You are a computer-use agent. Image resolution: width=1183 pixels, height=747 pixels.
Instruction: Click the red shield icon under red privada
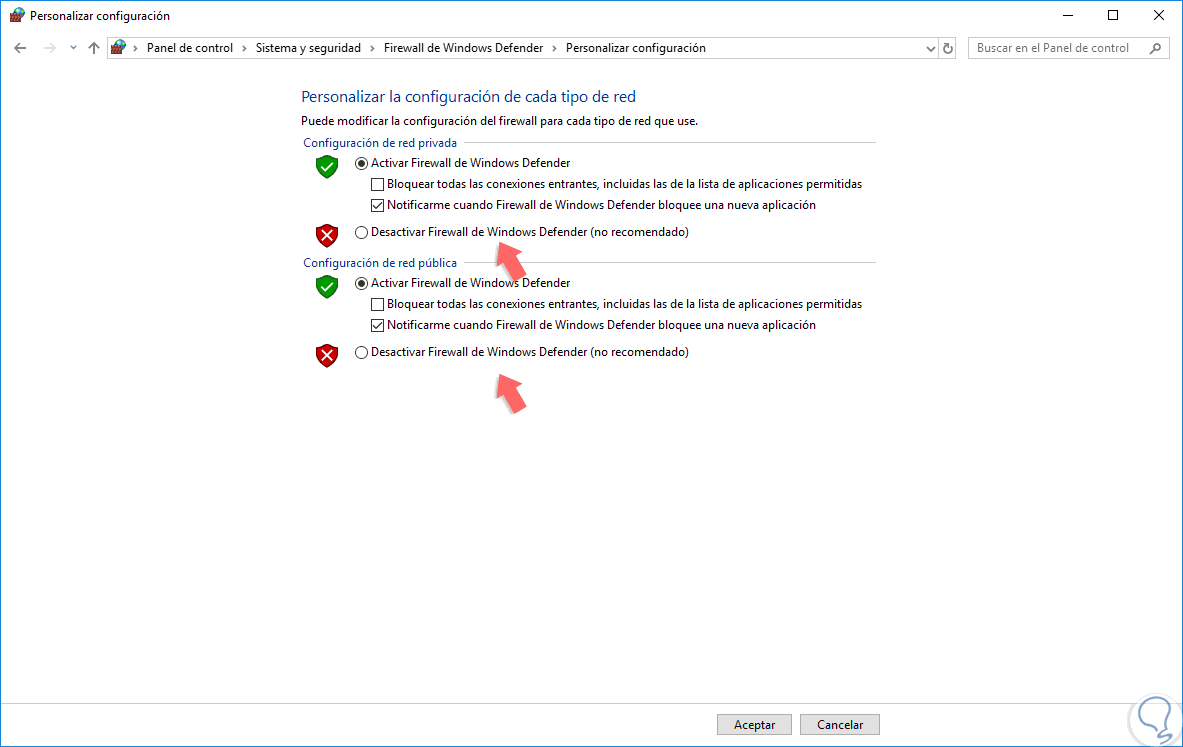pyautogui.click(x=327, y=235)
